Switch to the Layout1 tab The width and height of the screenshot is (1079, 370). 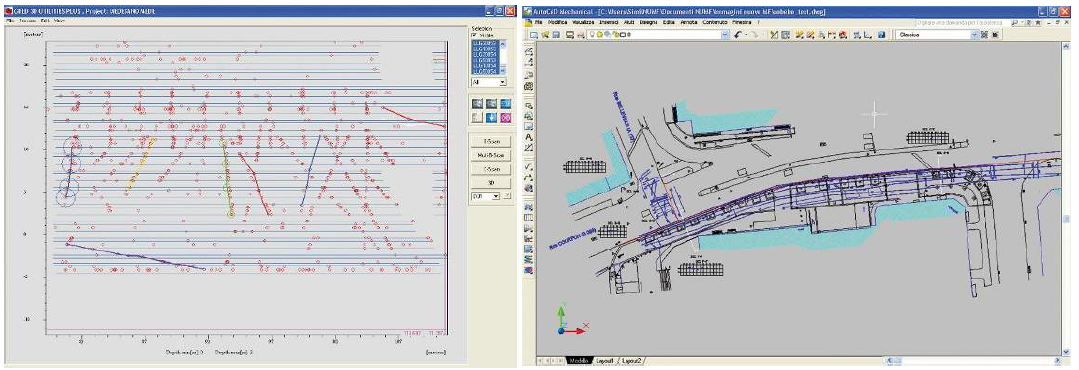click(x=606, y=360)
